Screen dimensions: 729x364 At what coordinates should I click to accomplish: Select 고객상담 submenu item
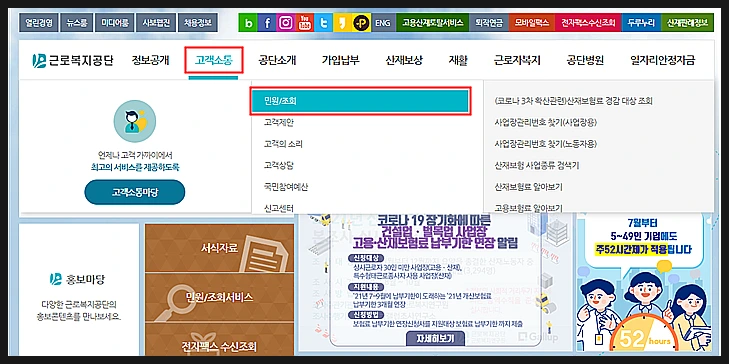(x=278, y=165)
